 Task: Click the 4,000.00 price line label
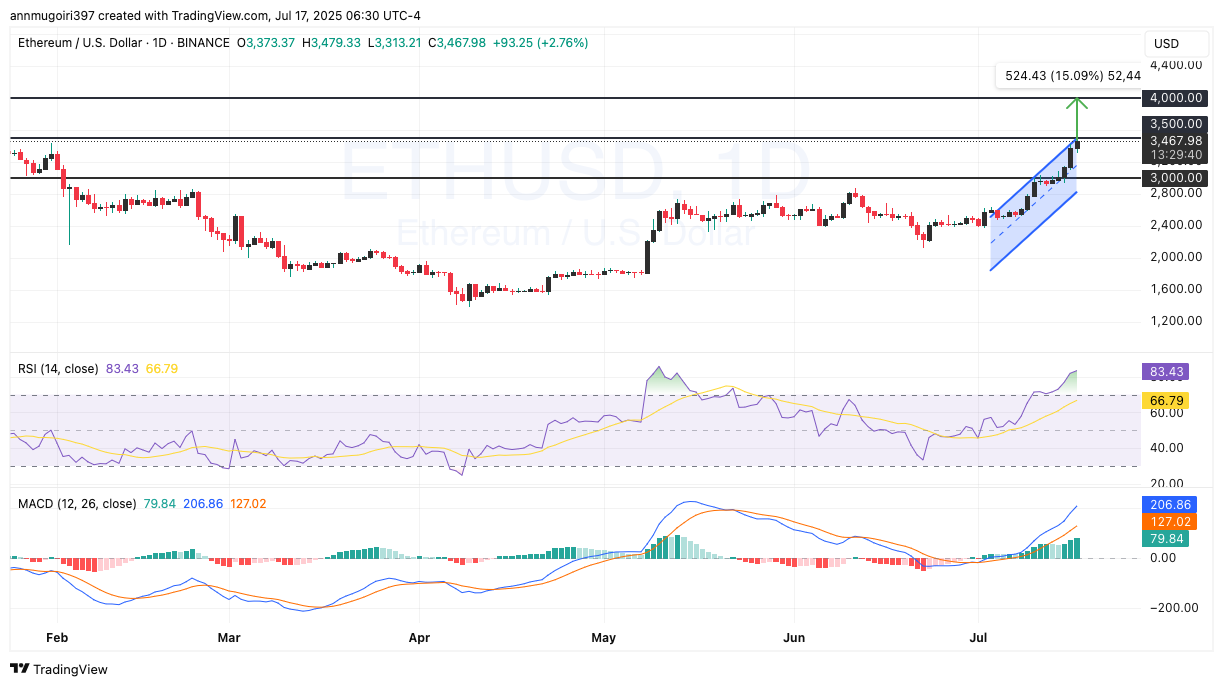(1176, 98)
